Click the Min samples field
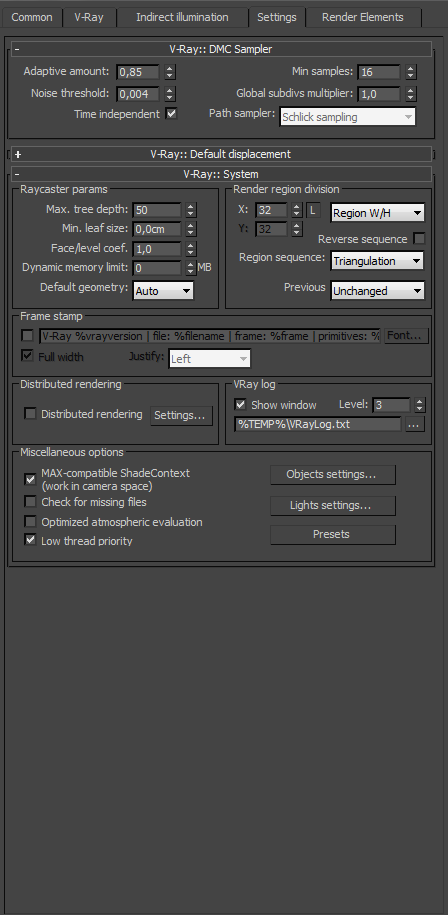 (x=379, y=72)
